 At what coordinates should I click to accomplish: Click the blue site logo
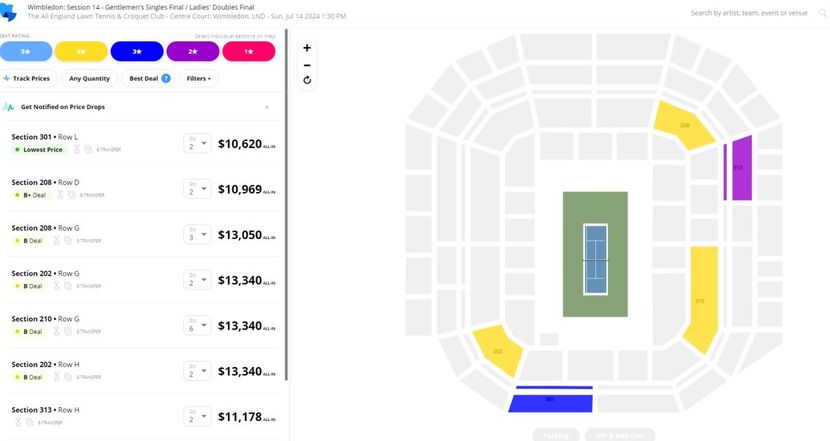click(8, 12)
